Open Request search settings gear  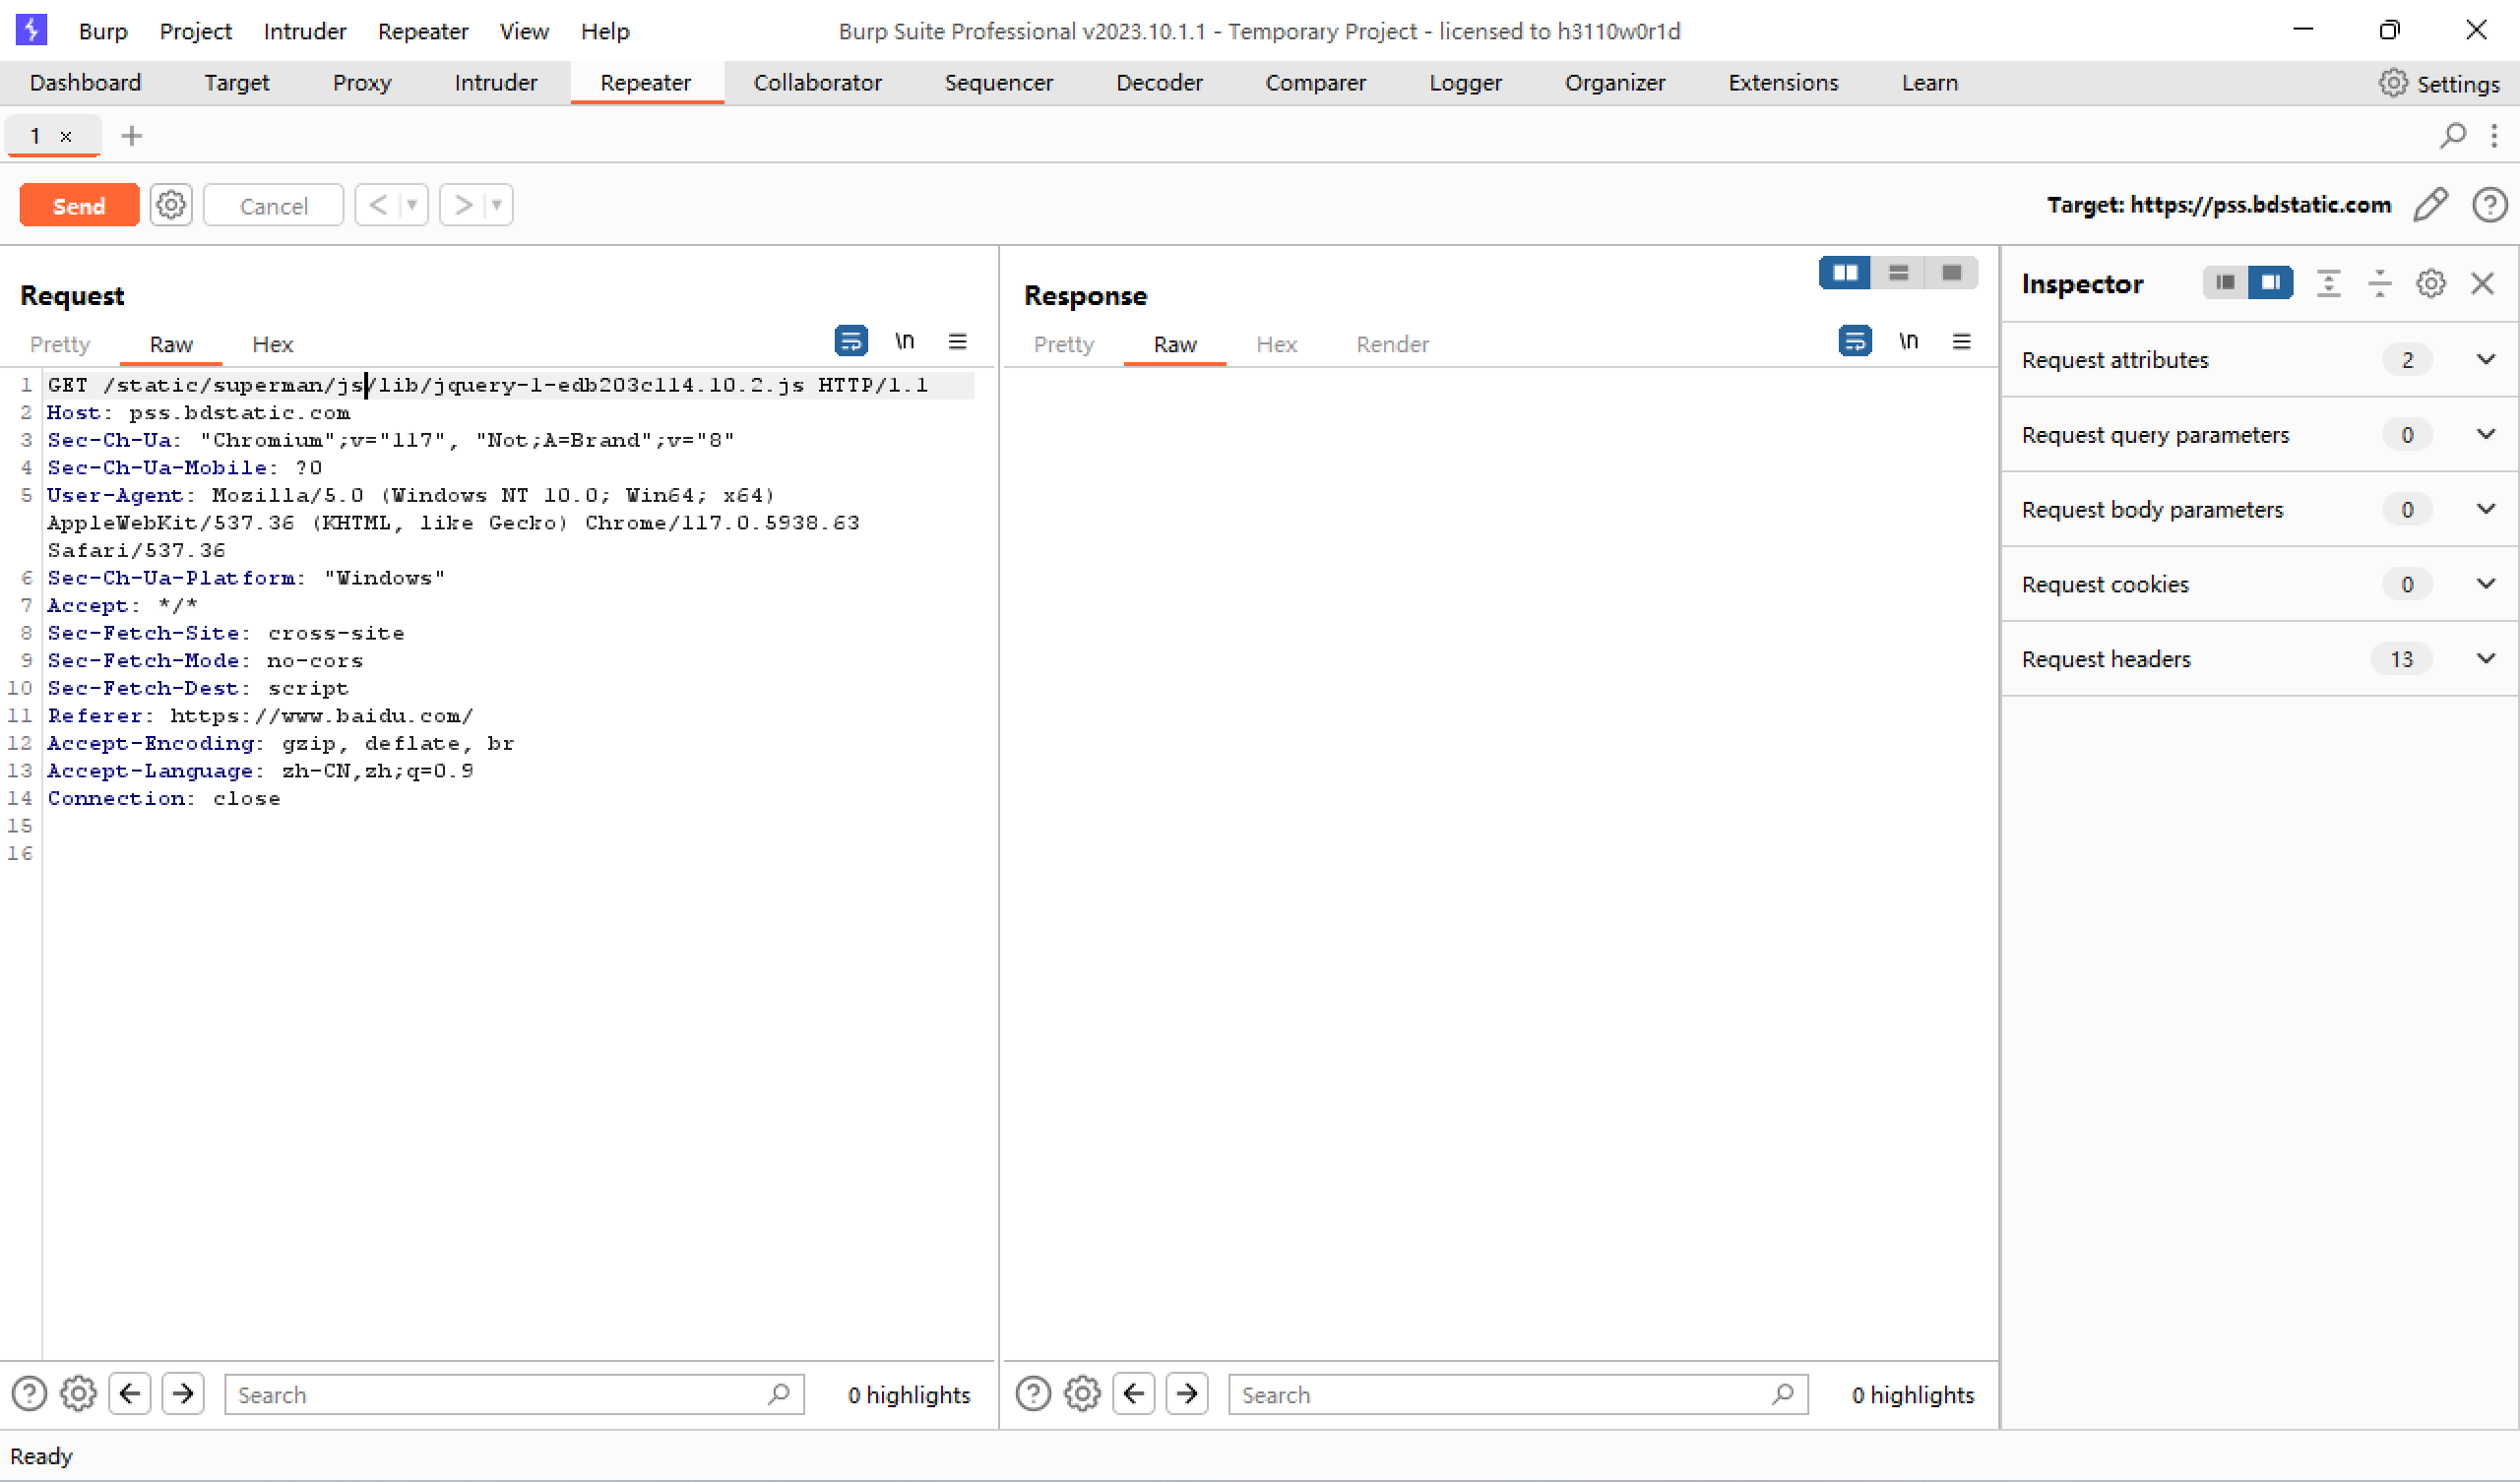coord(78,1394)
